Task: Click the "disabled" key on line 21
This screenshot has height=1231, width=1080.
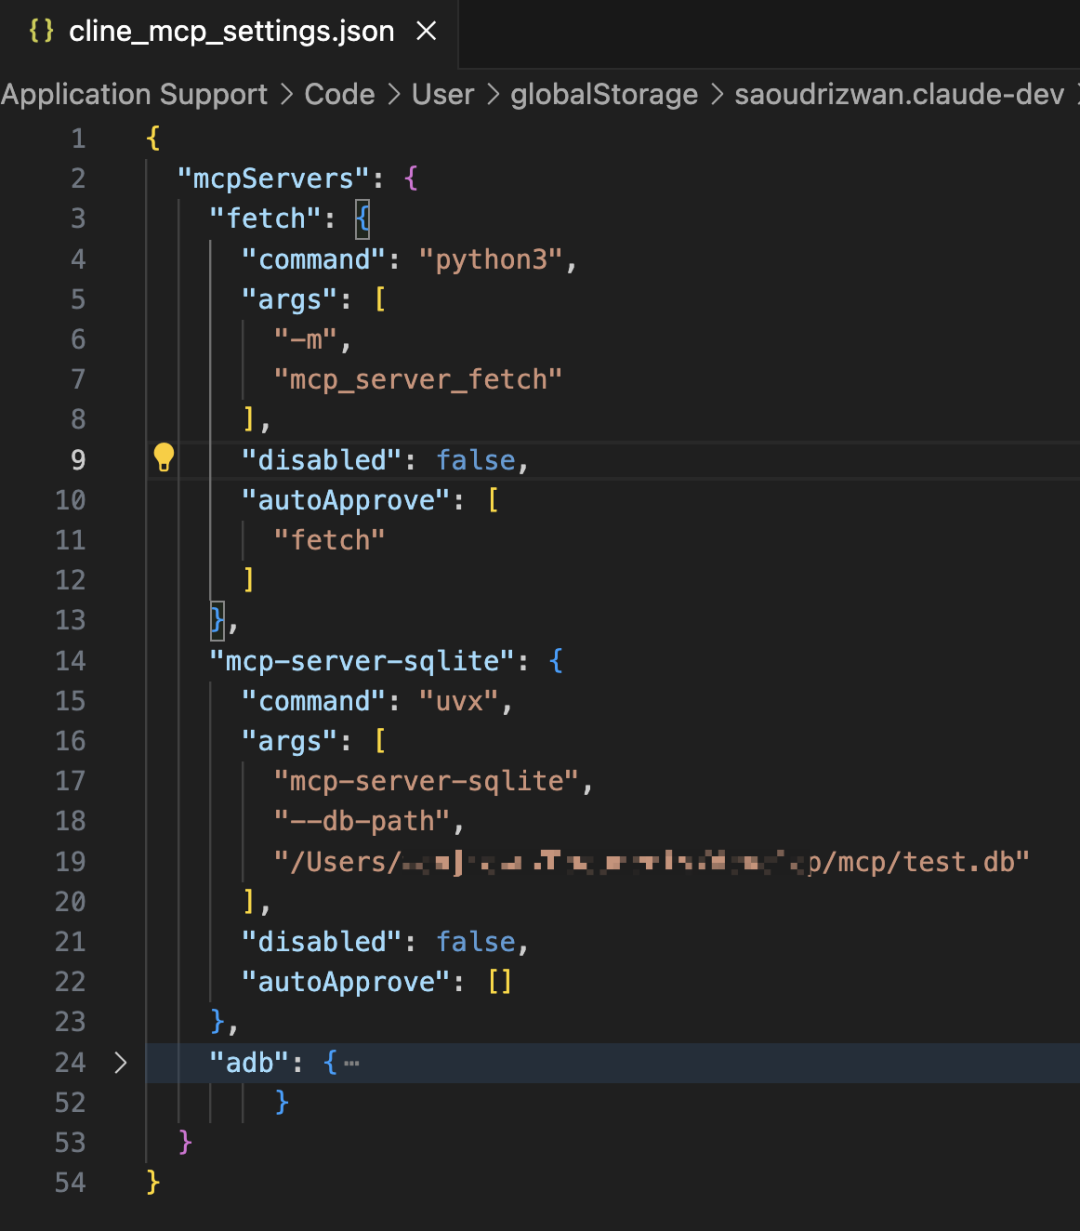Action: click(x=322, y=942)
